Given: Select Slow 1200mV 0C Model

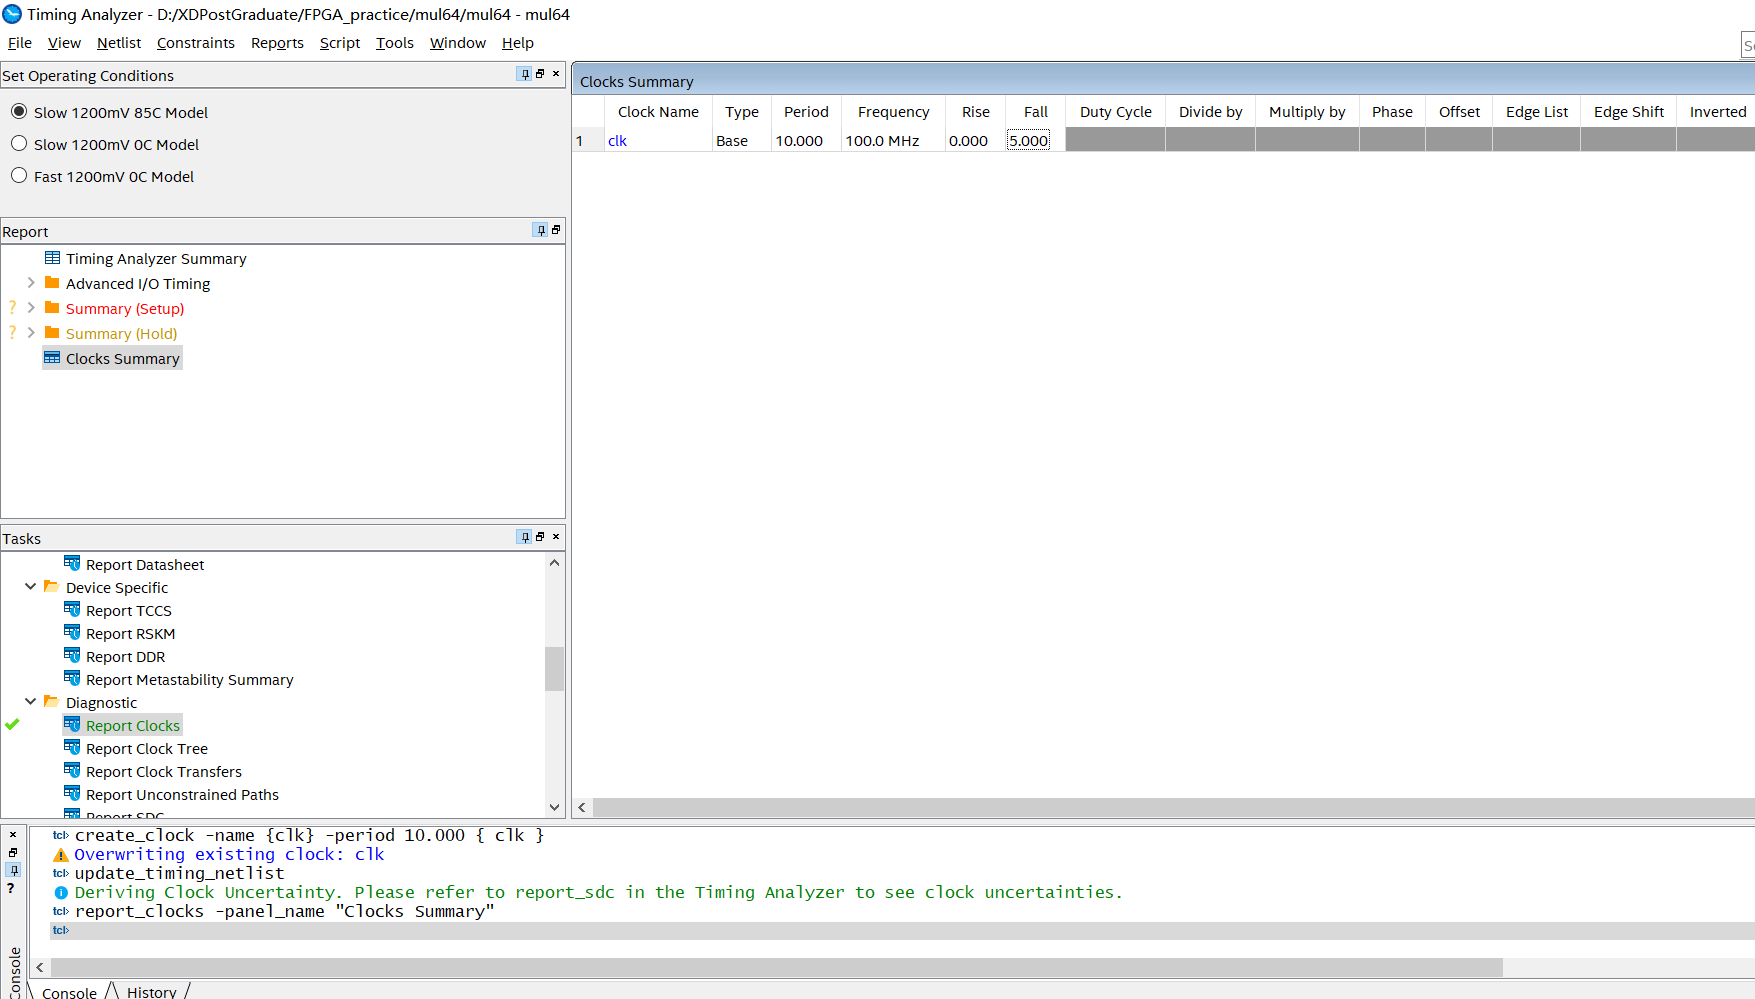Looking at the screenshot, I should tap(19, 144).
